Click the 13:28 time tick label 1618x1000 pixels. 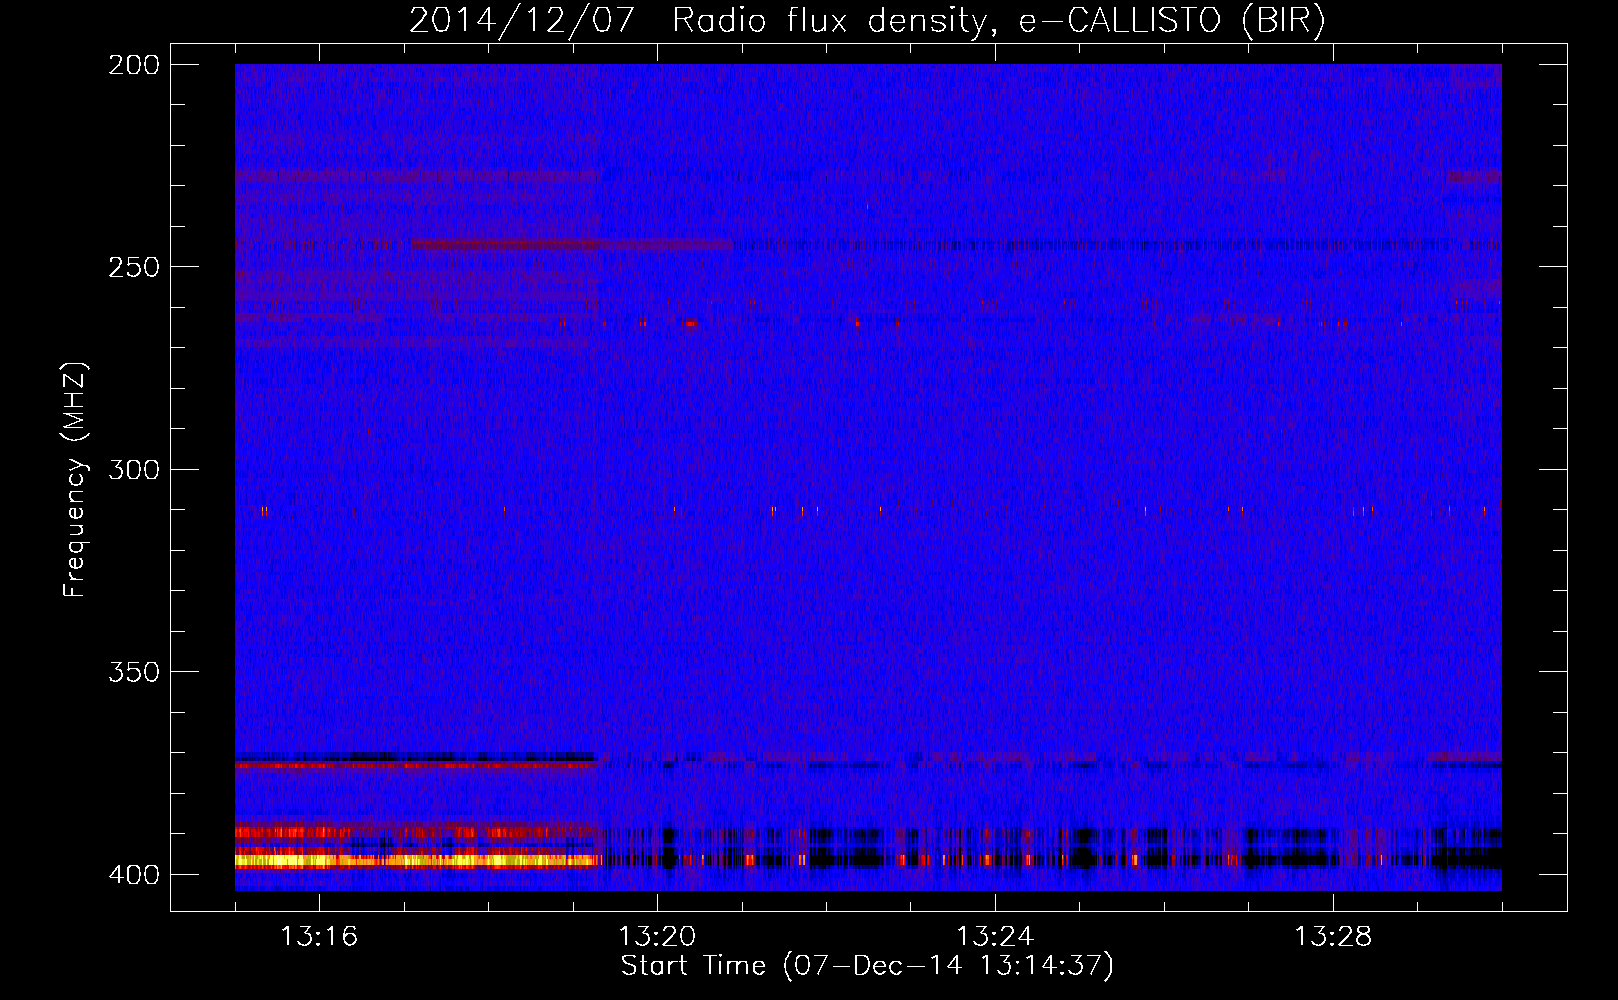coord(1333,937)
